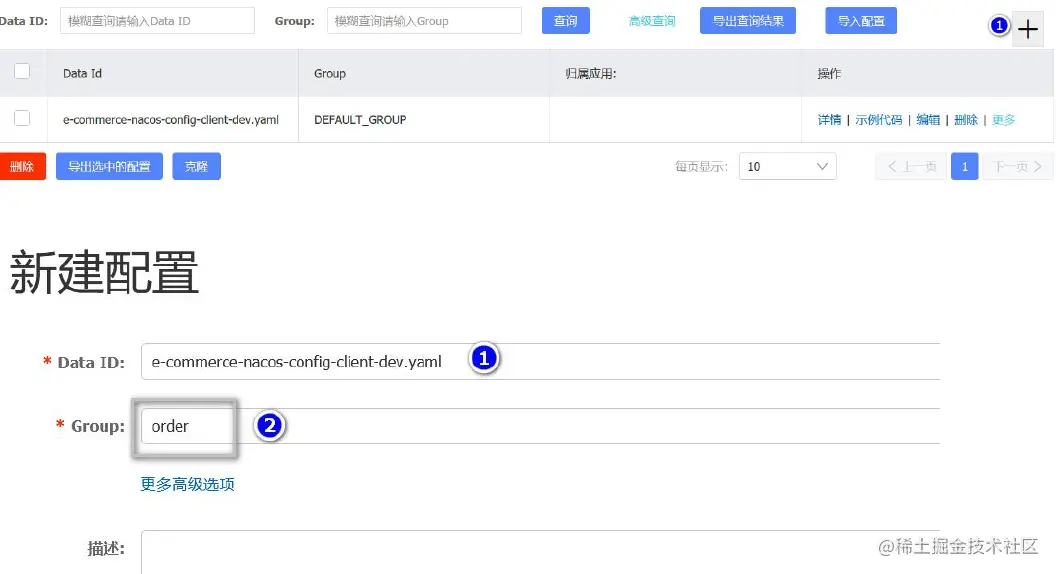Click the Group field containing order
This screenshot has height=574, width=1056.
coord(540,426)
